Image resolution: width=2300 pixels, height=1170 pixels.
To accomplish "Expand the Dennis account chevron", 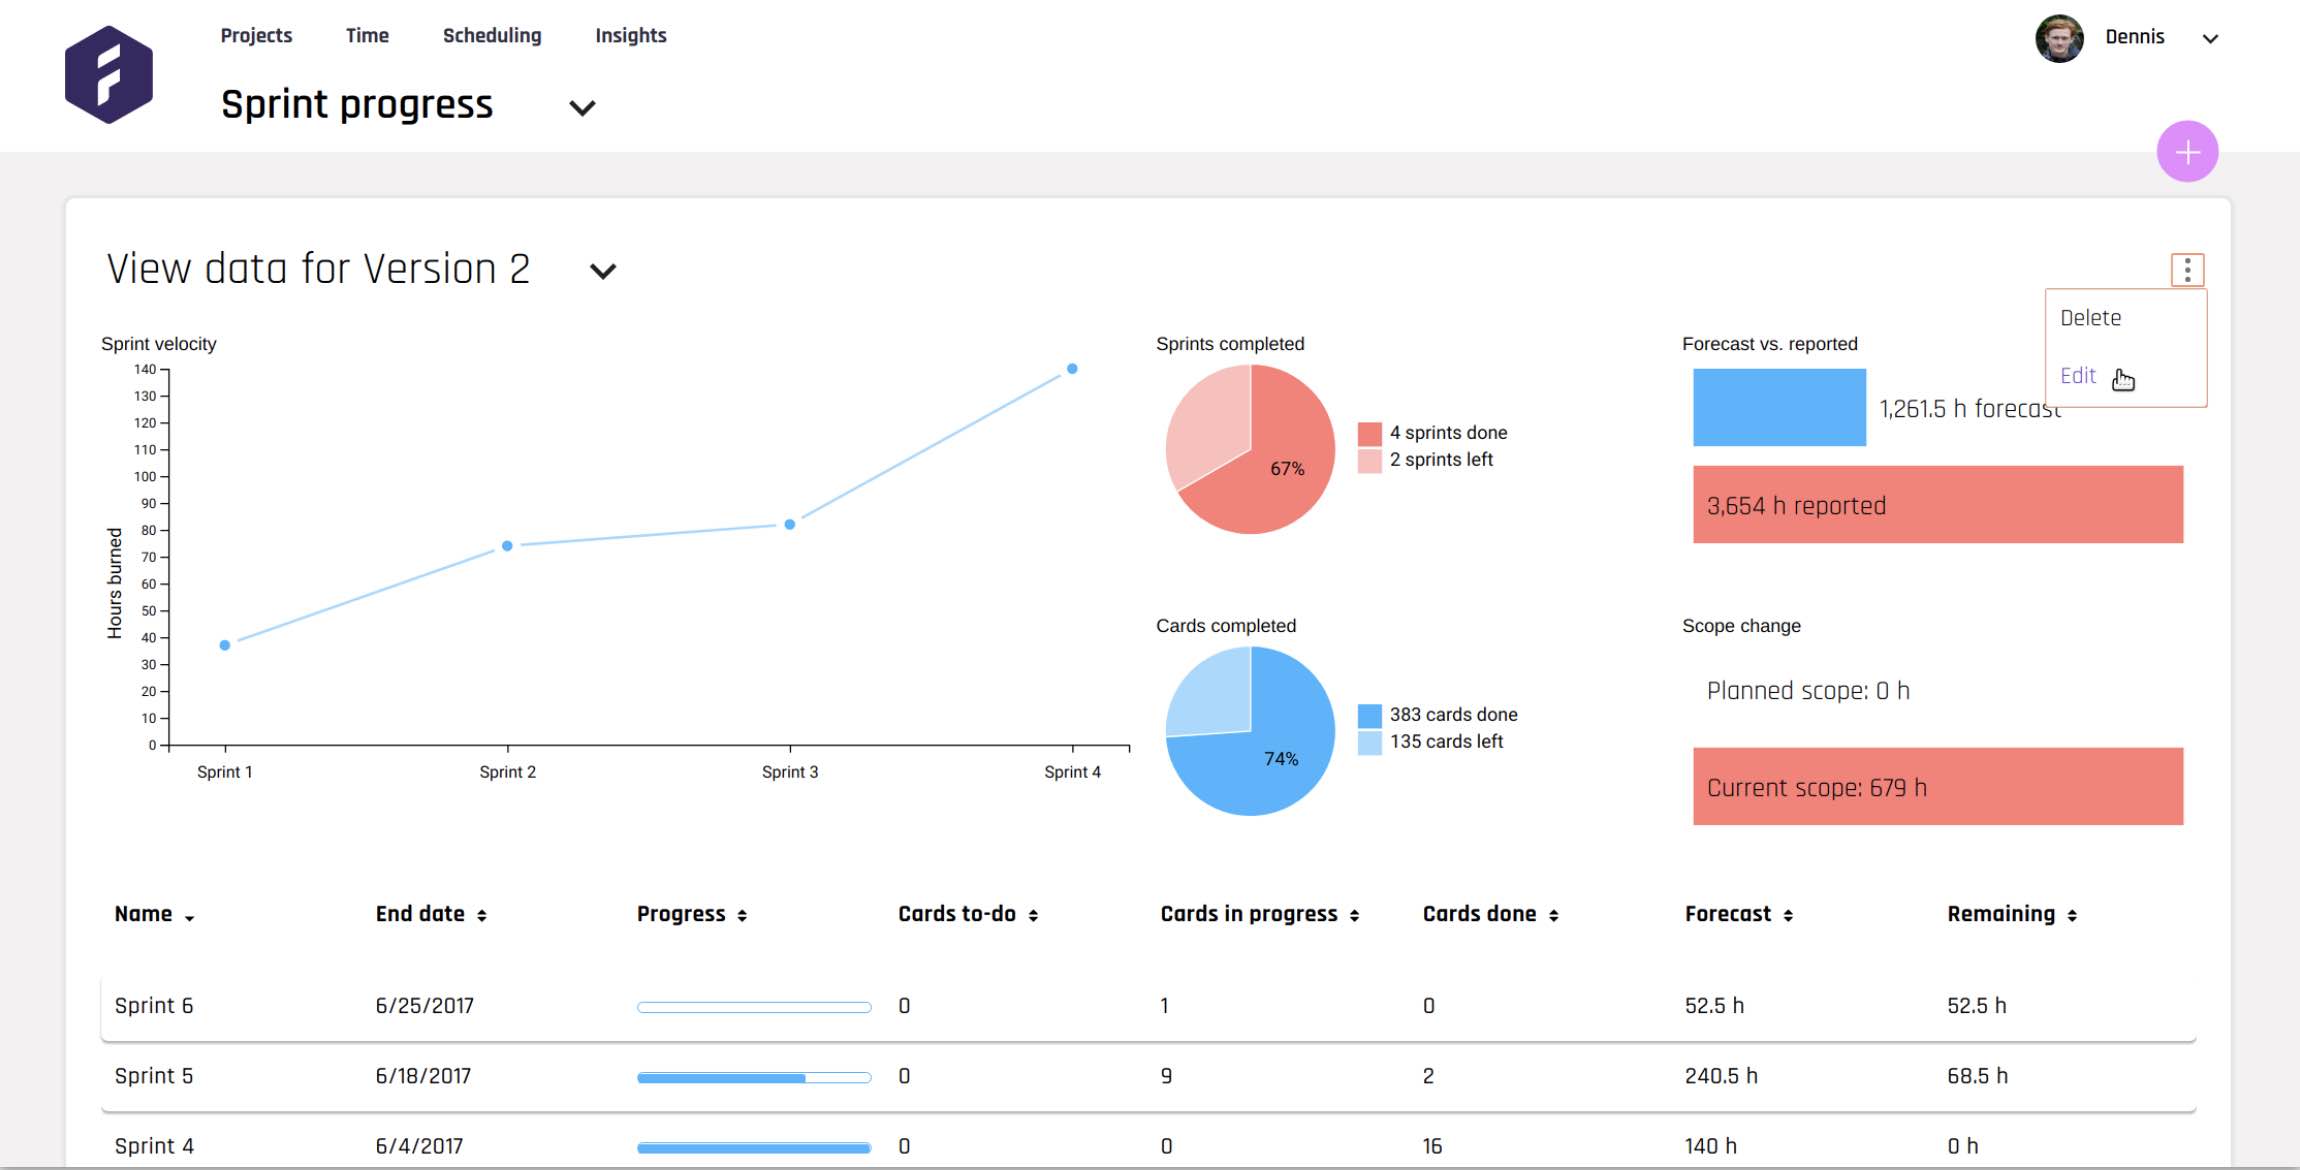I will coord(2211,37).
